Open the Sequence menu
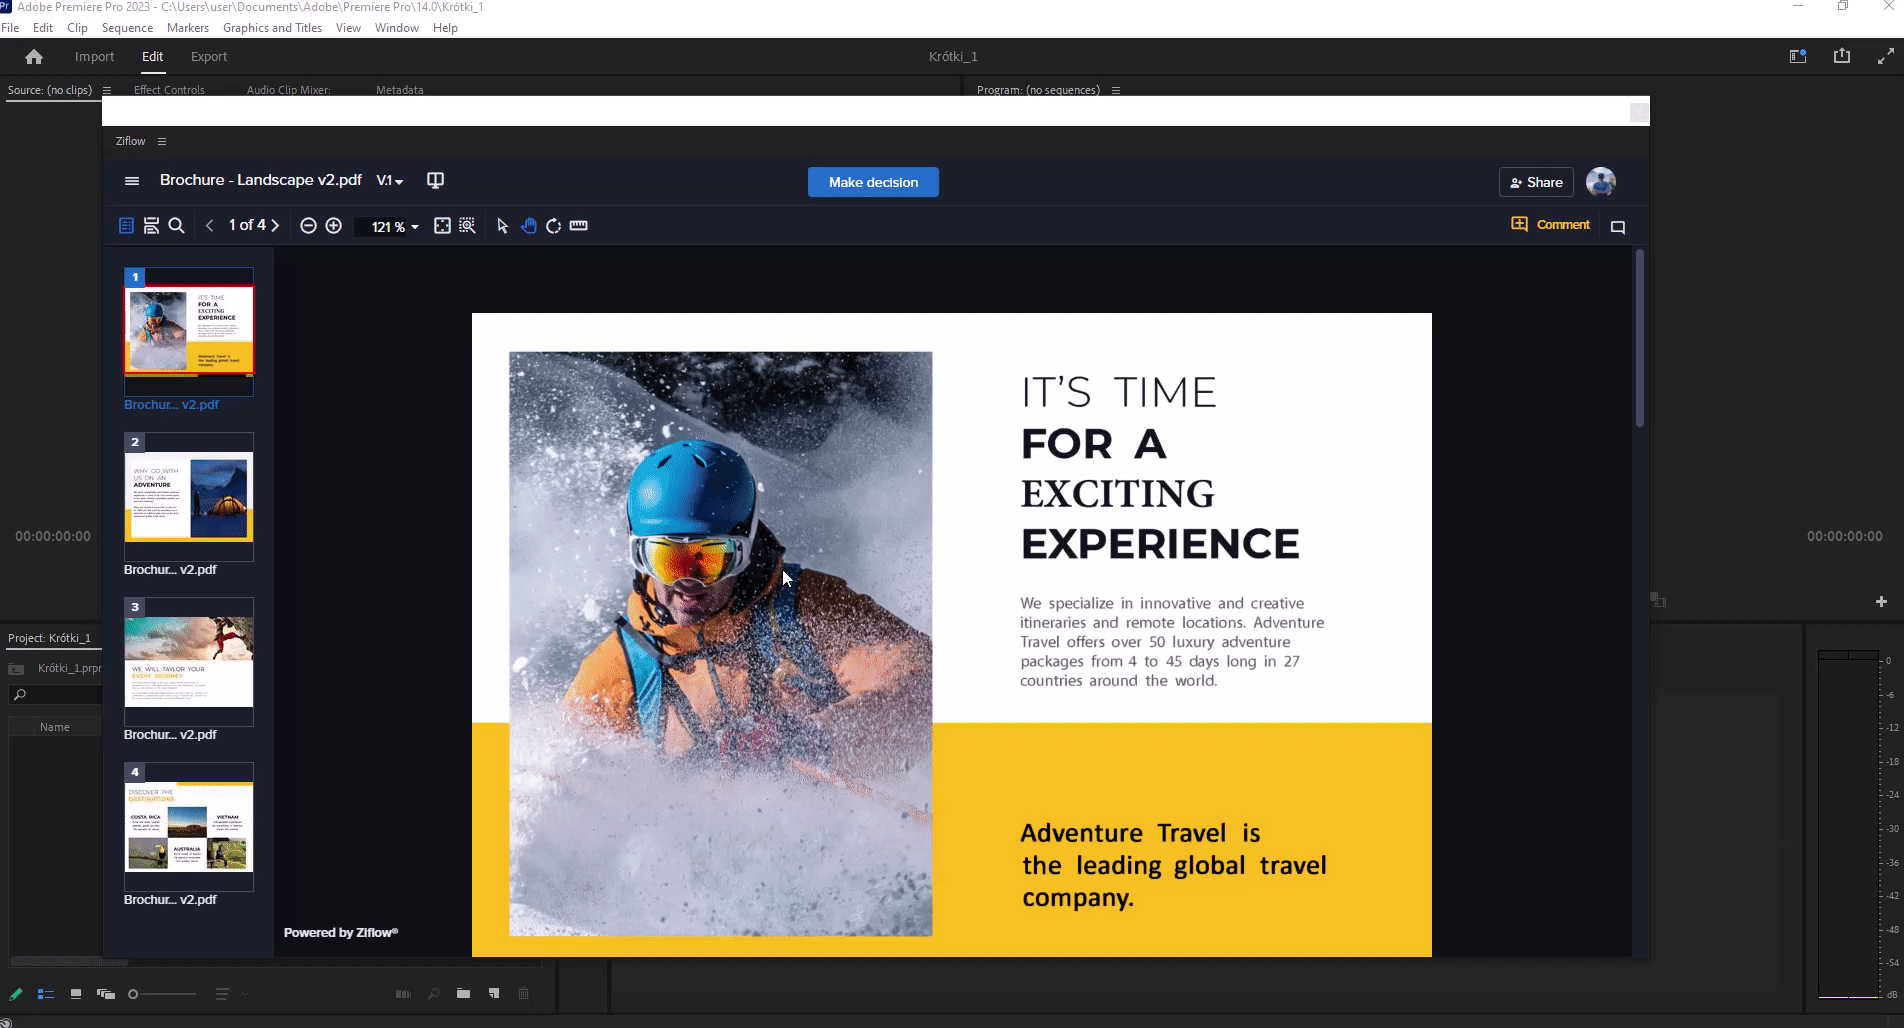This screenshot has width=1904, height=1028. tap(127, 28)
